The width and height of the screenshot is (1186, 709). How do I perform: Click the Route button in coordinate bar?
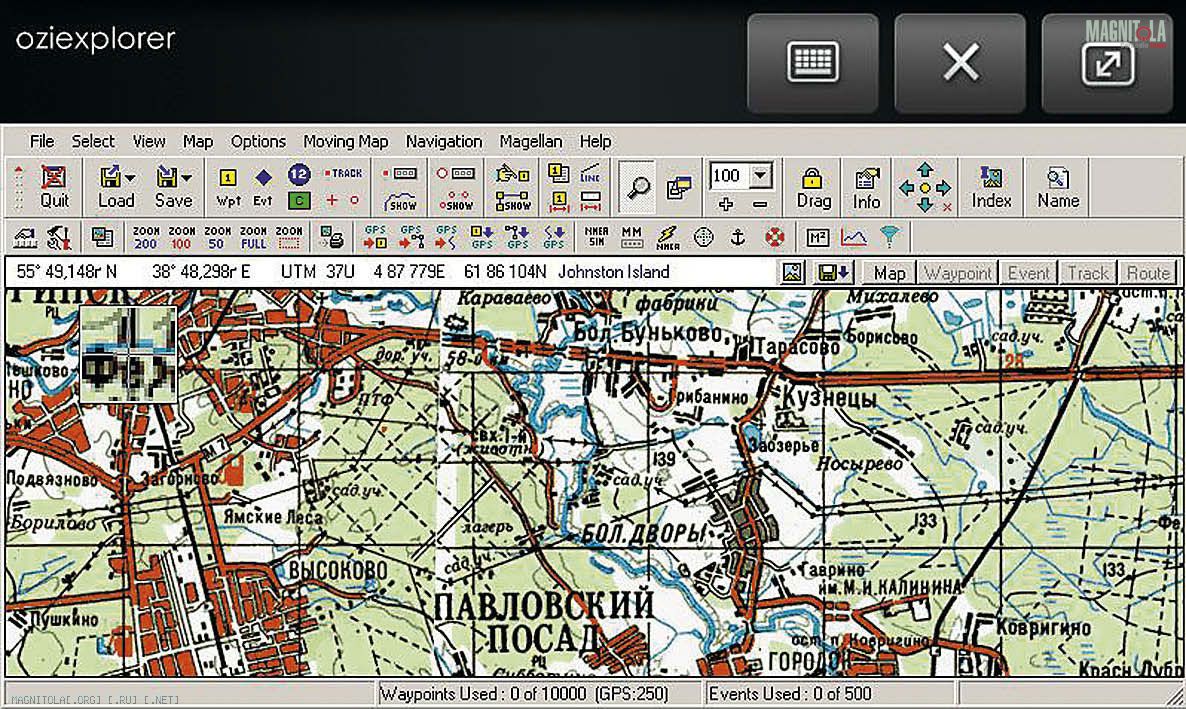click(1148, 273)
